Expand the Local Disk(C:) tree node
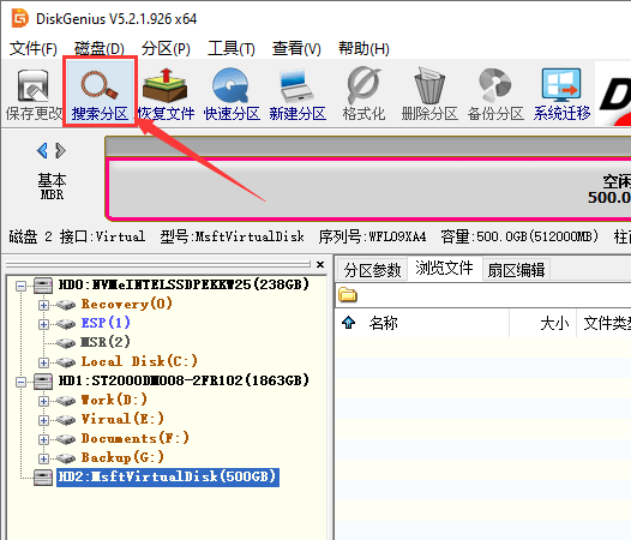The width and height of the screenshot is (633, 549). click(44, 363)
